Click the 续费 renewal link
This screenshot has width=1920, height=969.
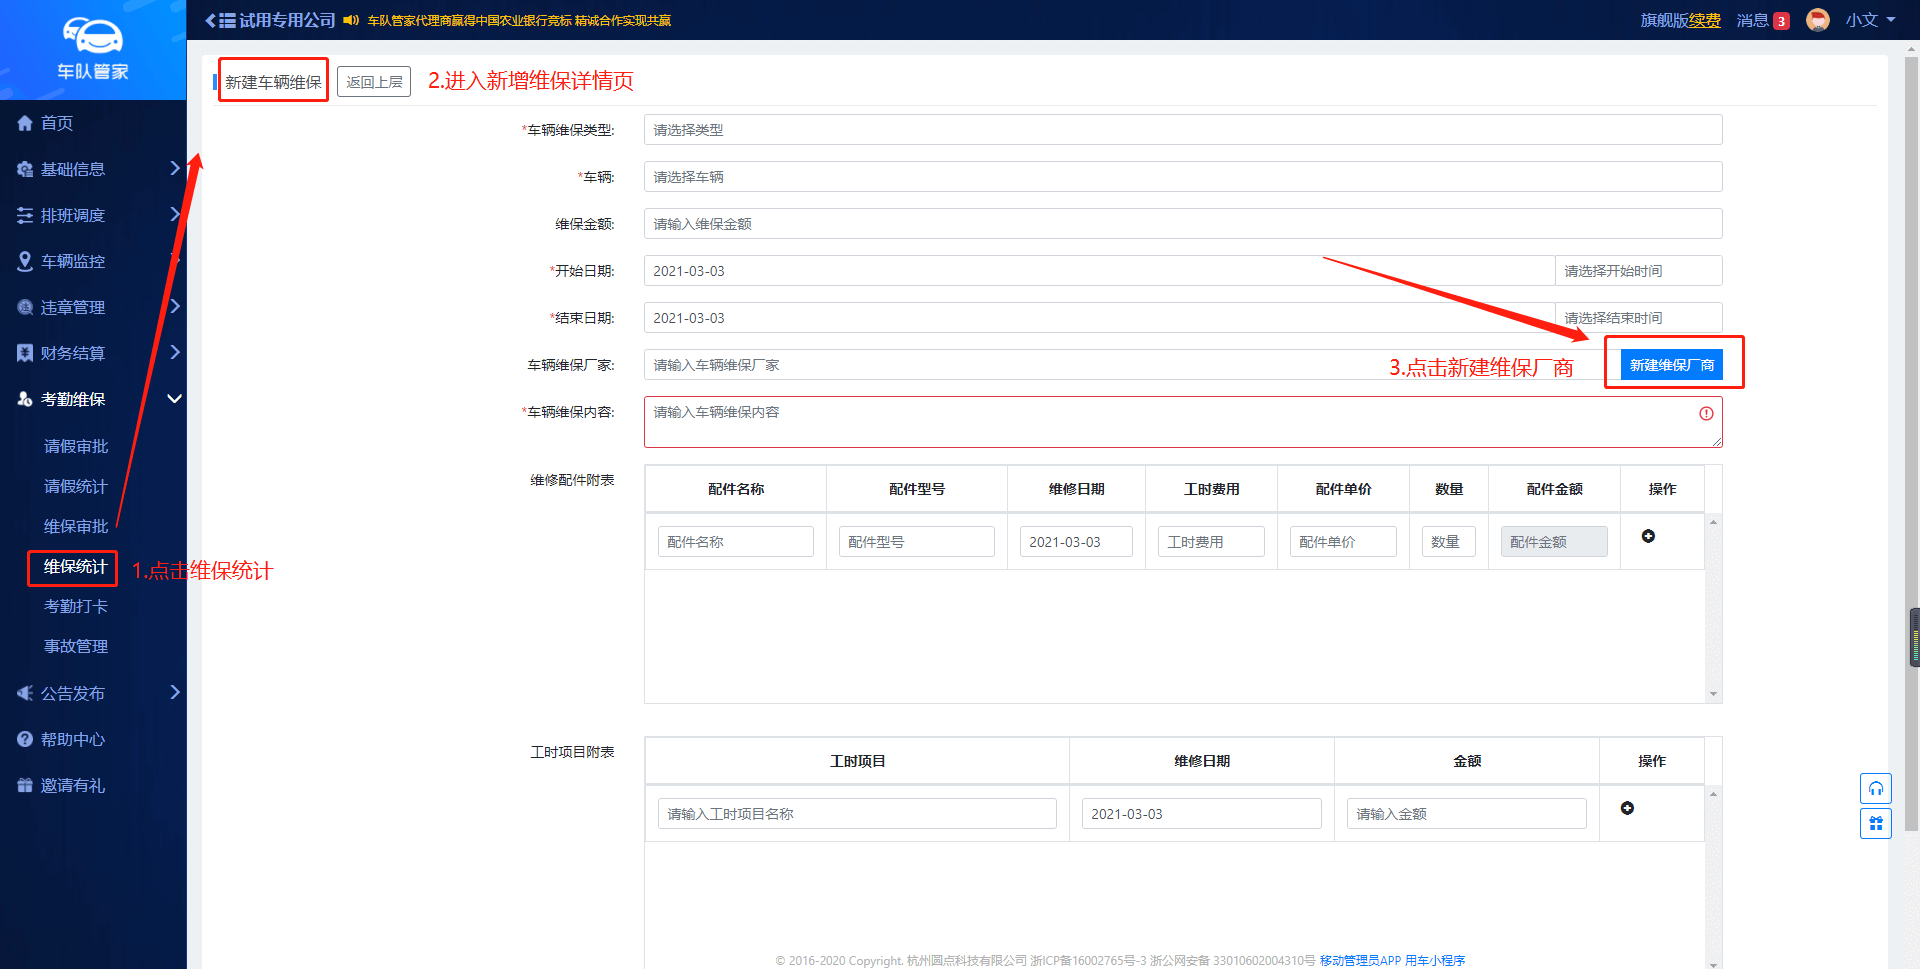pos(1705,20)
